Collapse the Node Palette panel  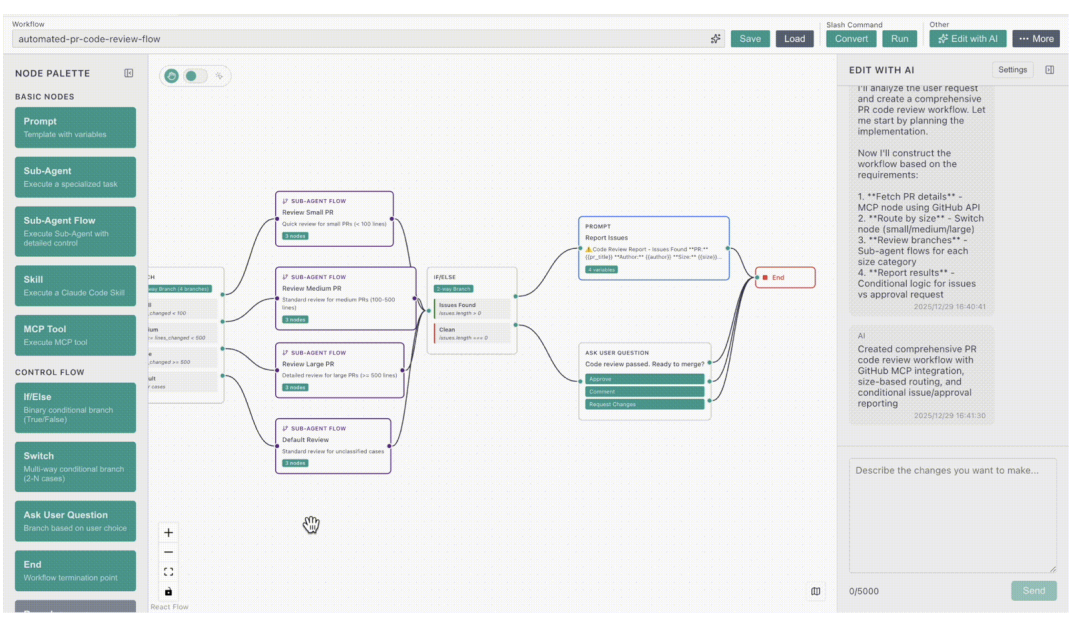pyautogui.click(x=128, y=73)
